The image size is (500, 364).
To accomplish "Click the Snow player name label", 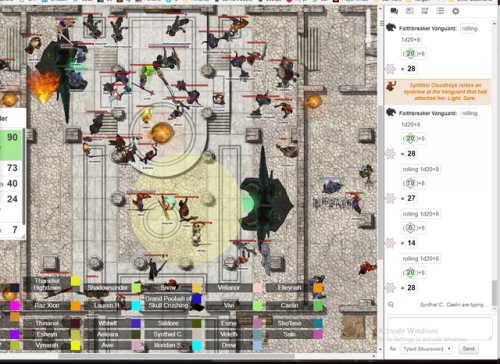I will tap(168, 287).
